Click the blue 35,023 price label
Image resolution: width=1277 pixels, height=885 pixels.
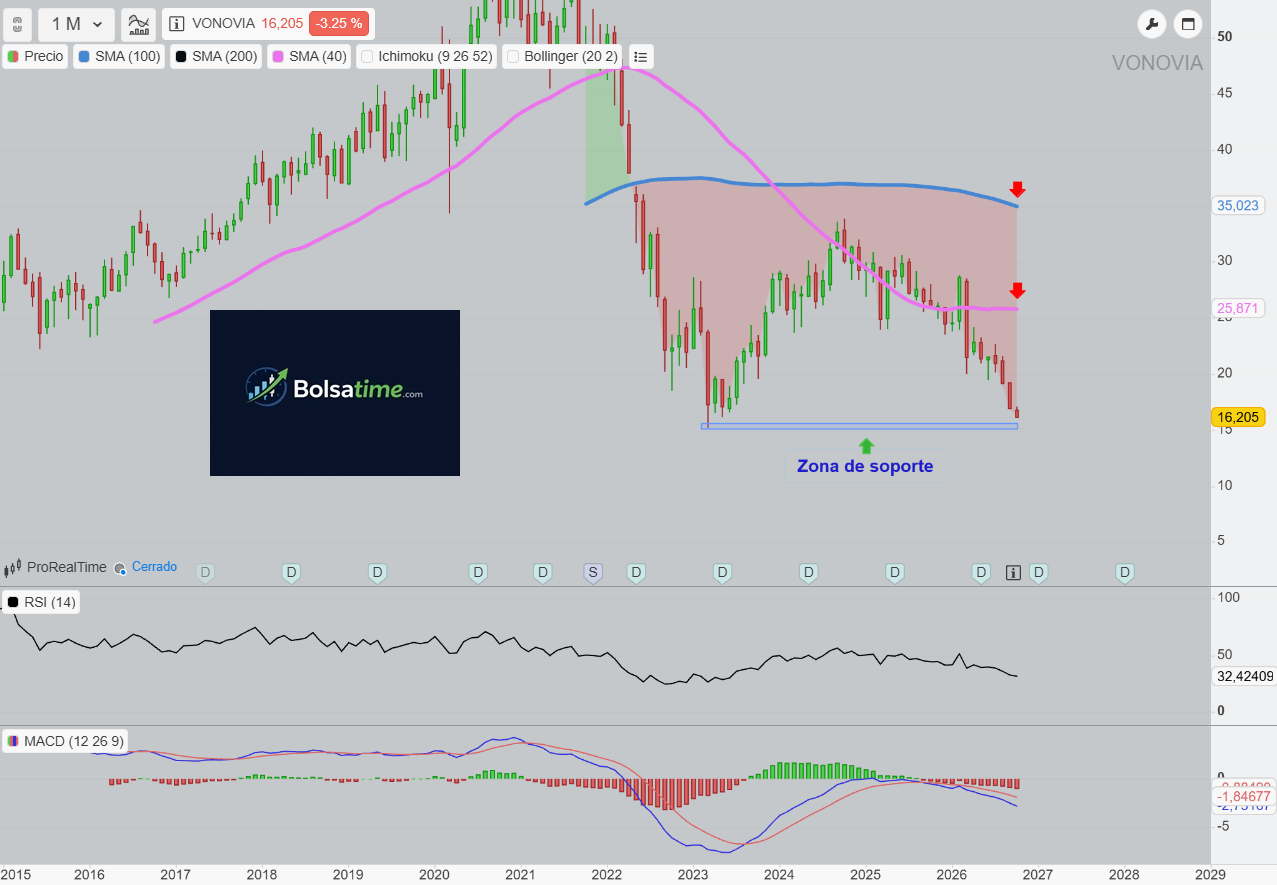[1237, 206]
